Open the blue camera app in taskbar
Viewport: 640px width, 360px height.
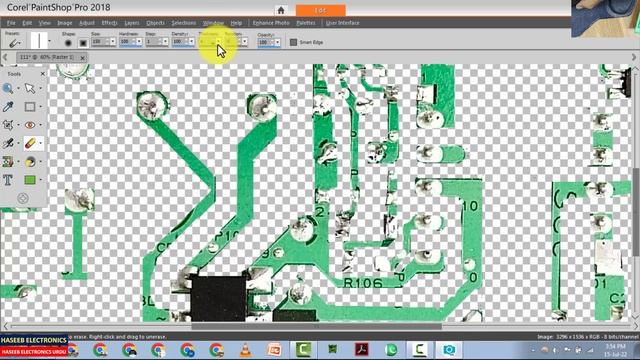point(449,350)
